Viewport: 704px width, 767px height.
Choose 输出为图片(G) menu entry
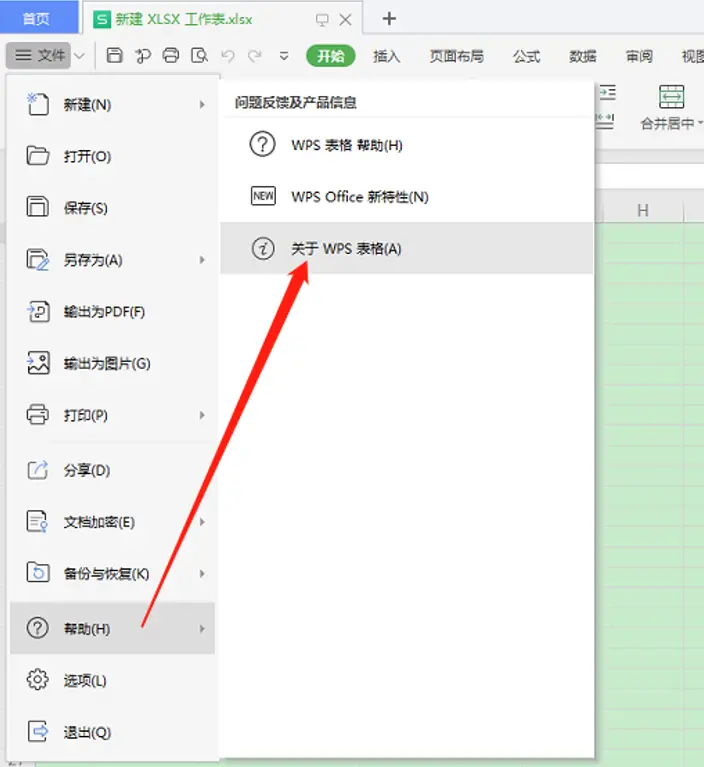click(113, 363)
